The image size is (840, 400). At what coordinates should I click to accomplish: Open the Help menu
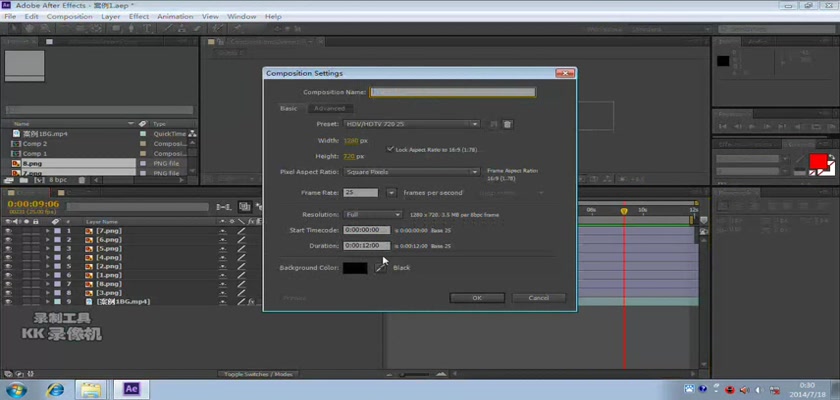point(273,17)
